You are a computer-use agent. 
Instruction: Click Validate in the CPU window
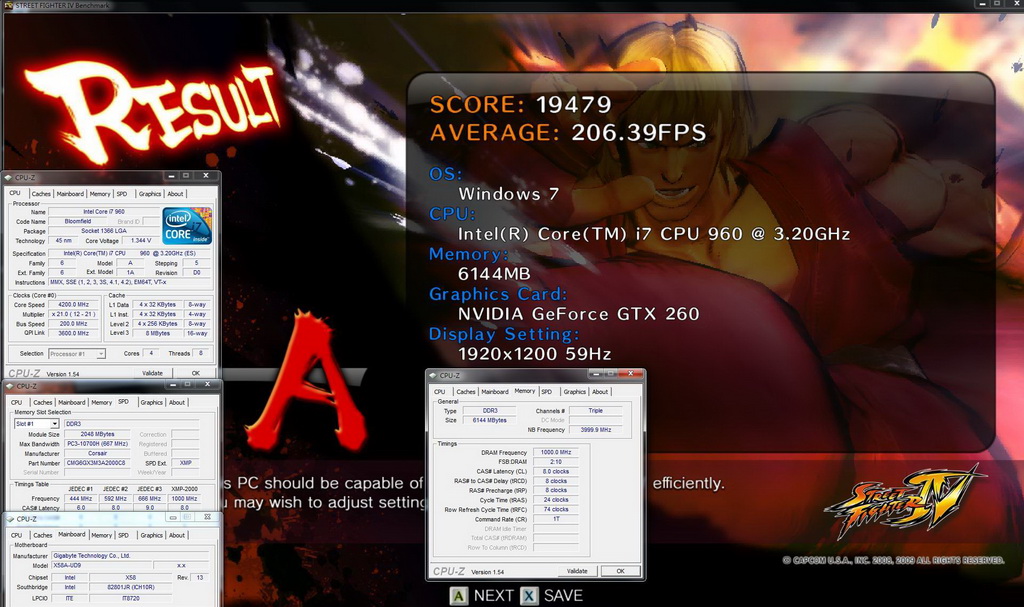pos(152,373)
